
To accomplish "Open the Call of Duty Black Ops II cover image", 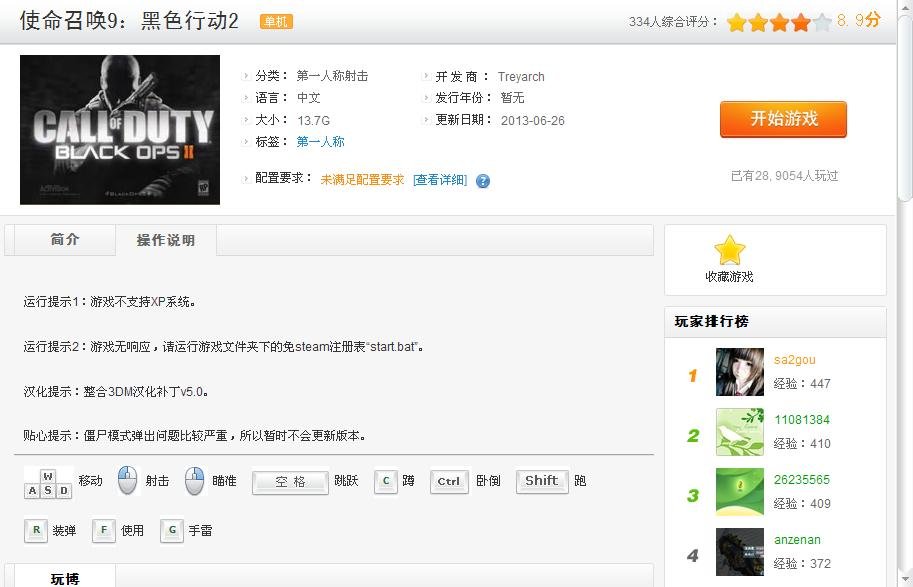I will coord(120,130).
